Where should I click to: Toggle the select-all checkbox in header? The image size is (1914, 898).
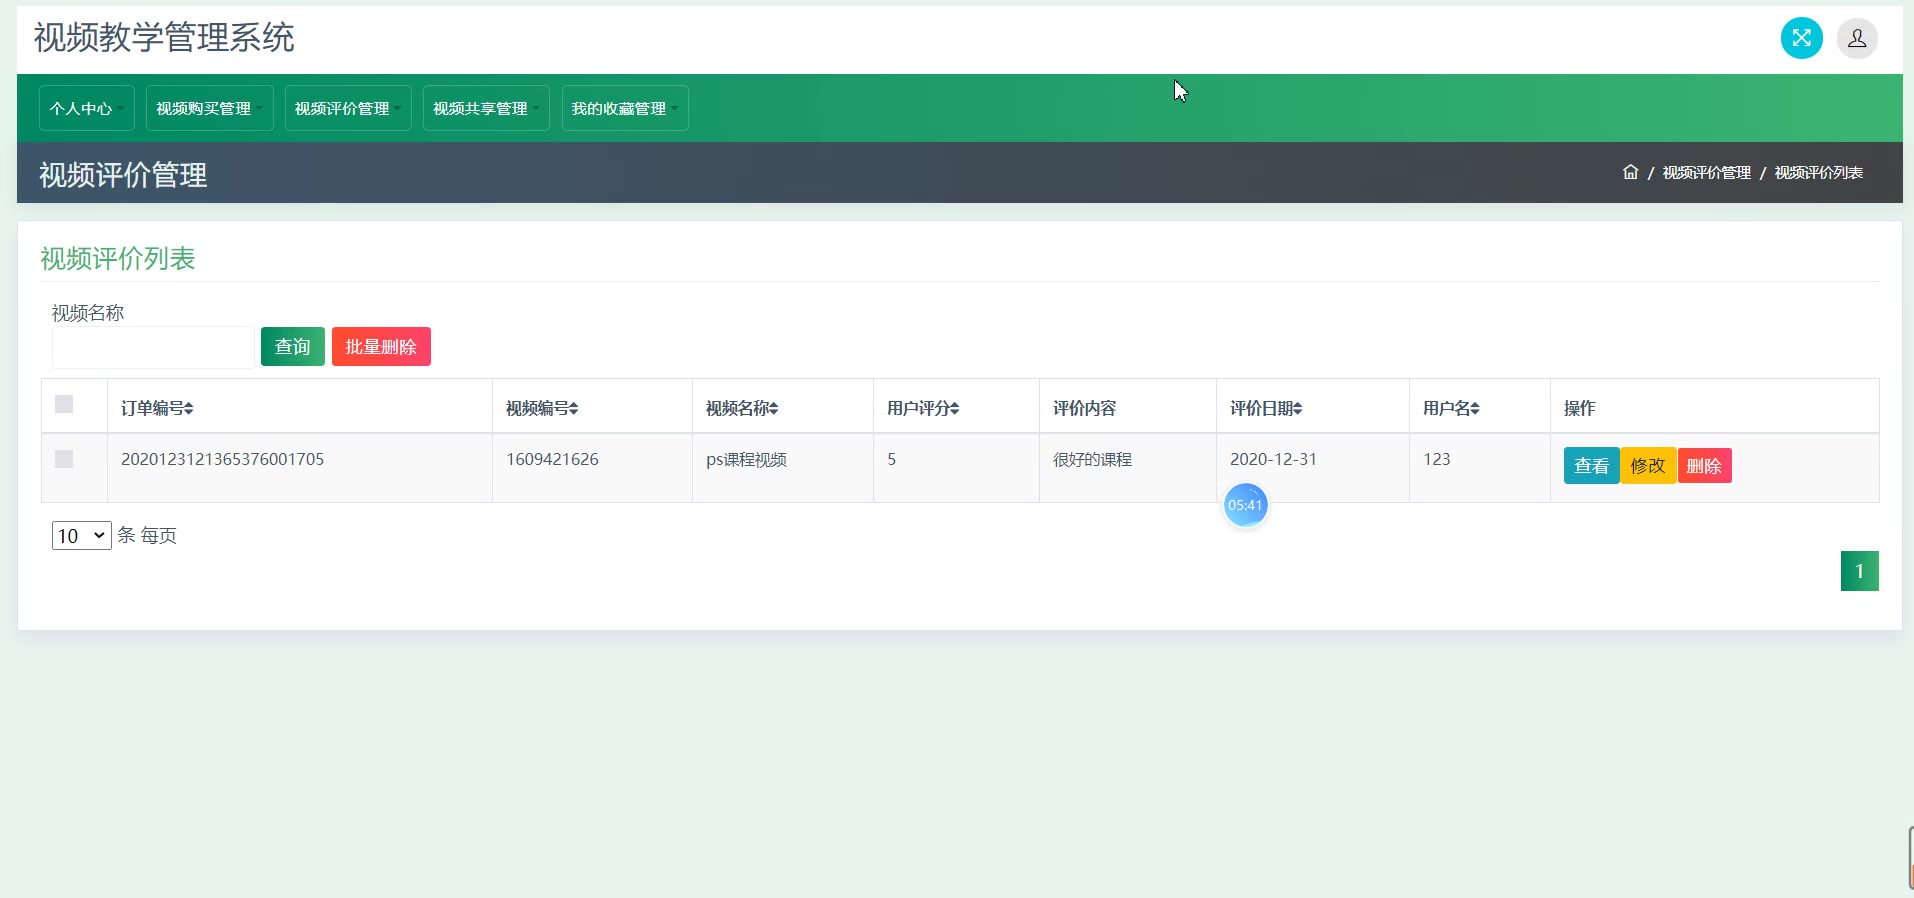pyautogui.click(x=64, y=404)
